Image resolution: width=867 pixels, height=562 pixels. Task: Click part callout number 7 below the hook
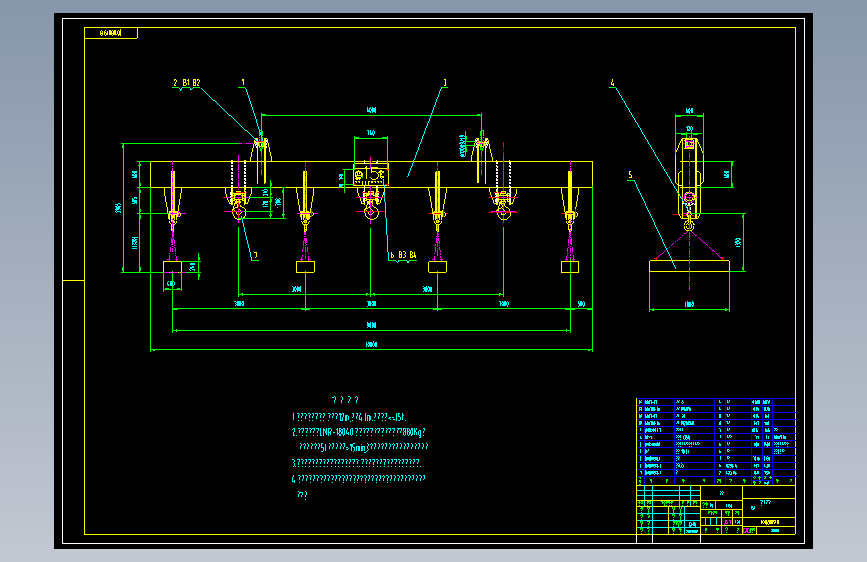255,256
